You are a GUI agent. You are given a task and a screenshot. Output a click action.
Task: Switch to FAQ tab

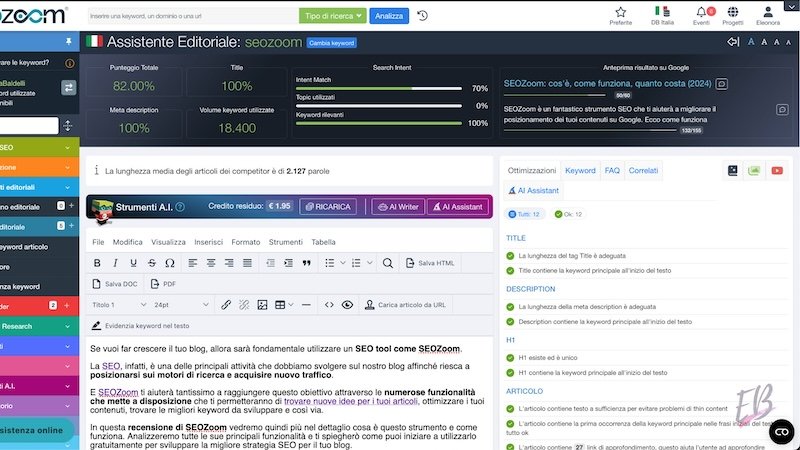(x=612, y=171)
